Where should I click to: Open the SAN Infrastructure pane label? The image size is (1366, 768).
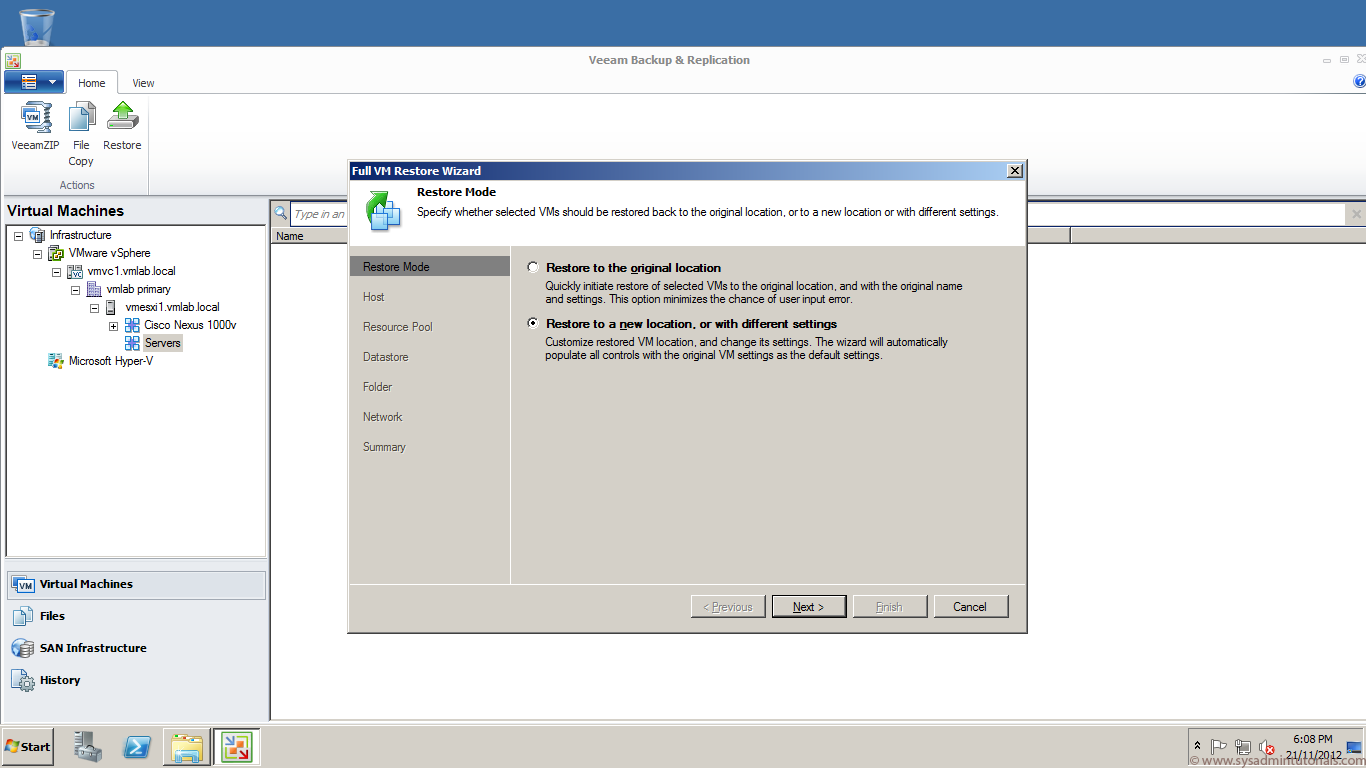93,648
